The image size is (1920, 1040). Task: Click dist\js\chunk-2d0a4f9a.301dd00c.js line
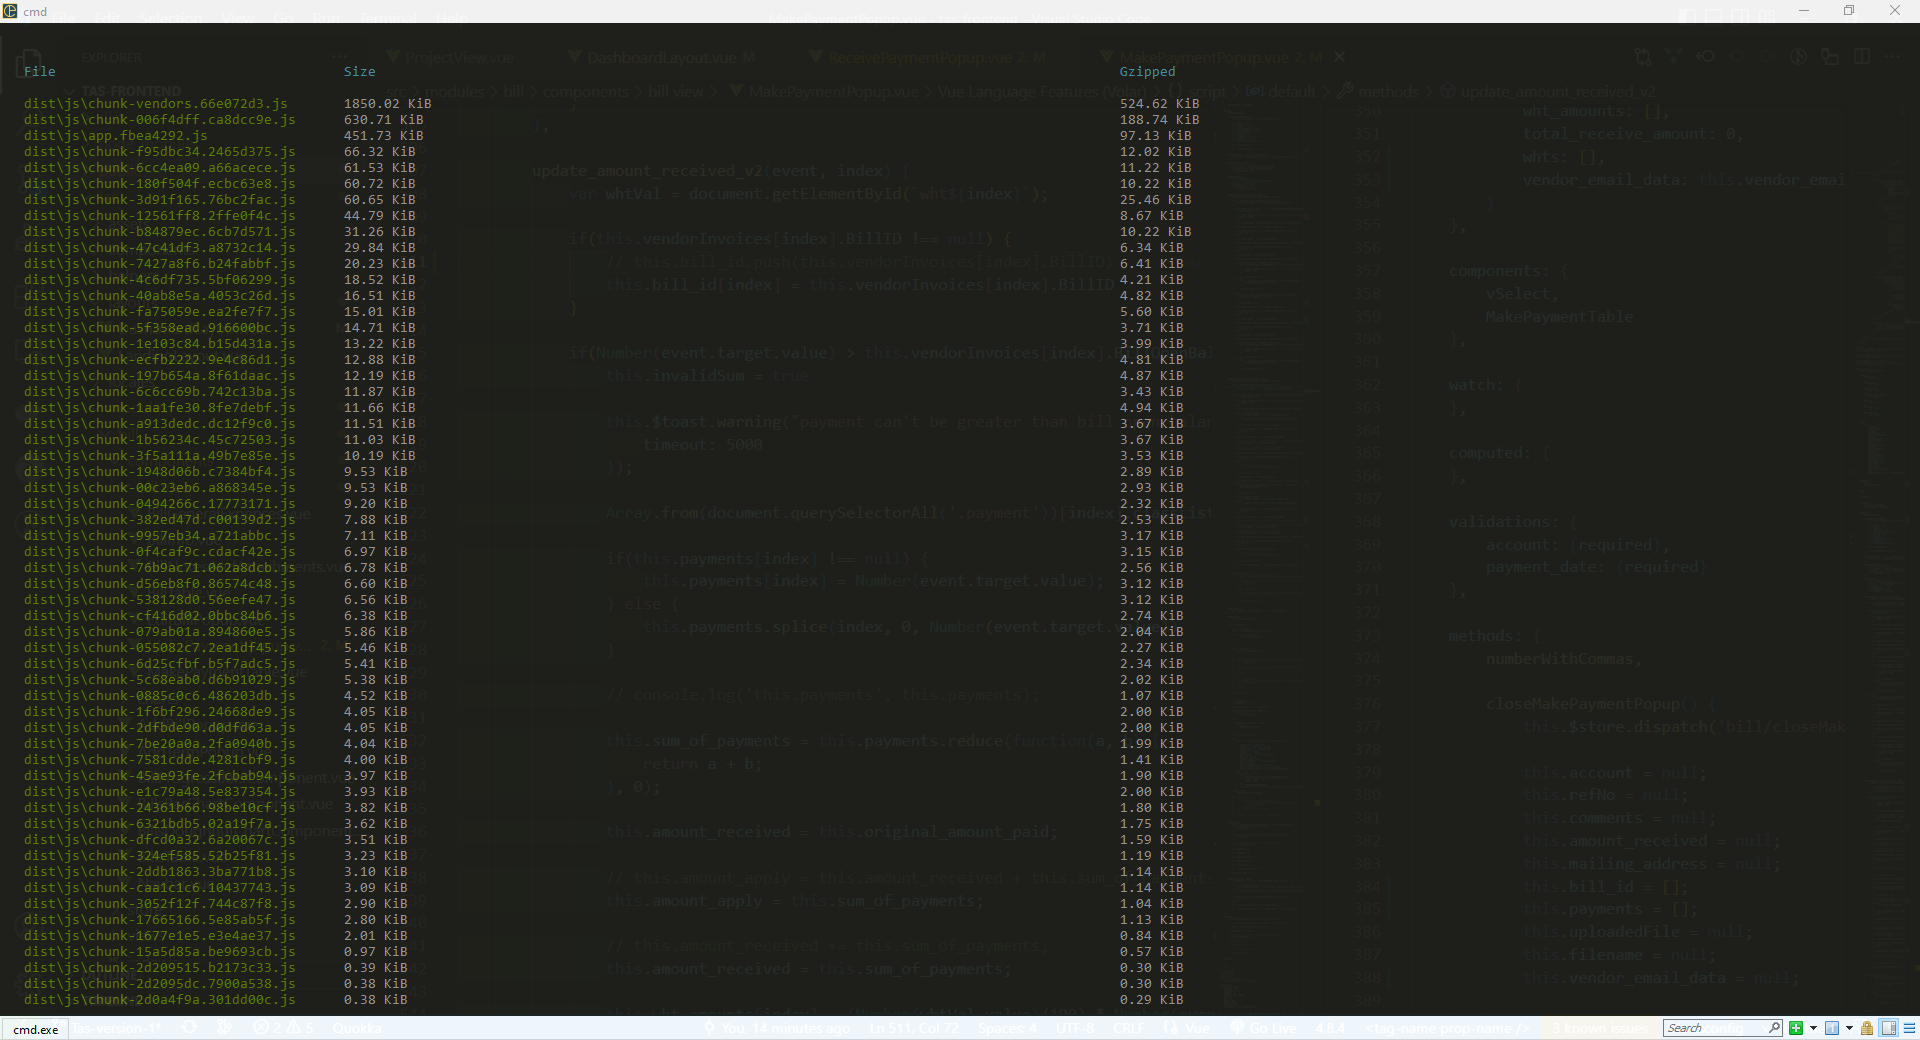point(160,1000)
